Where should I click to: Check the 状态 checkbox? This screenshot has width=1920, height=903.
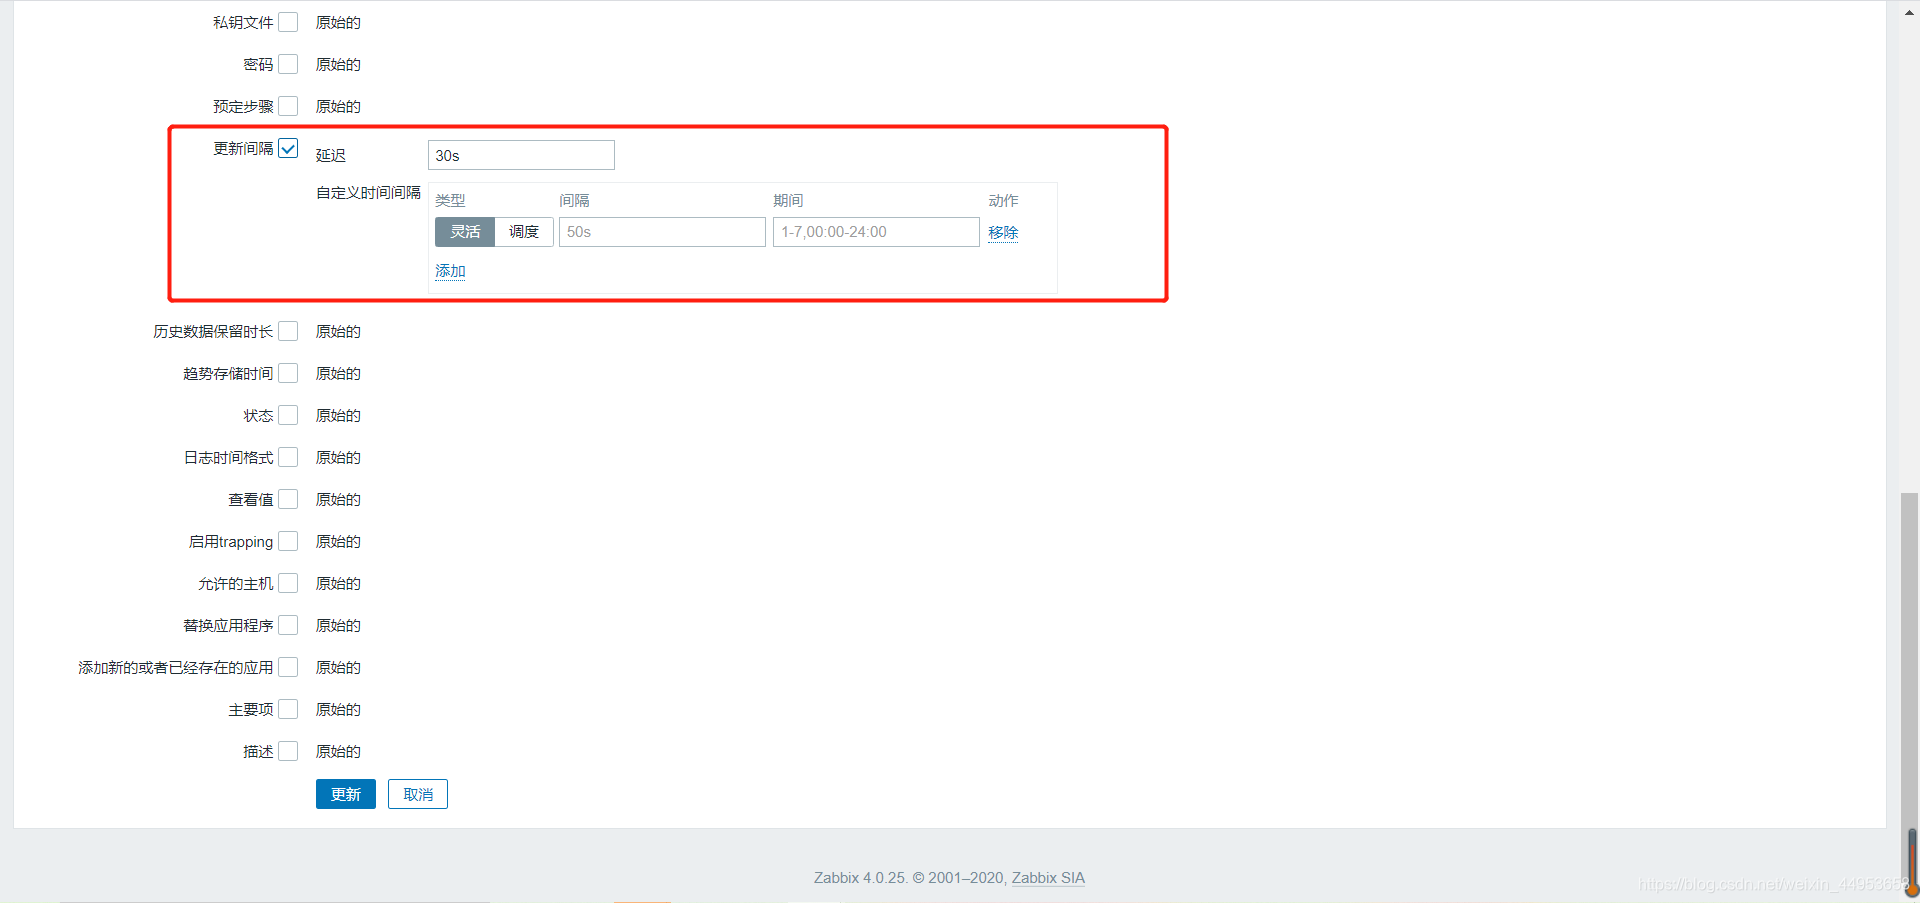[x=288, y=415]
